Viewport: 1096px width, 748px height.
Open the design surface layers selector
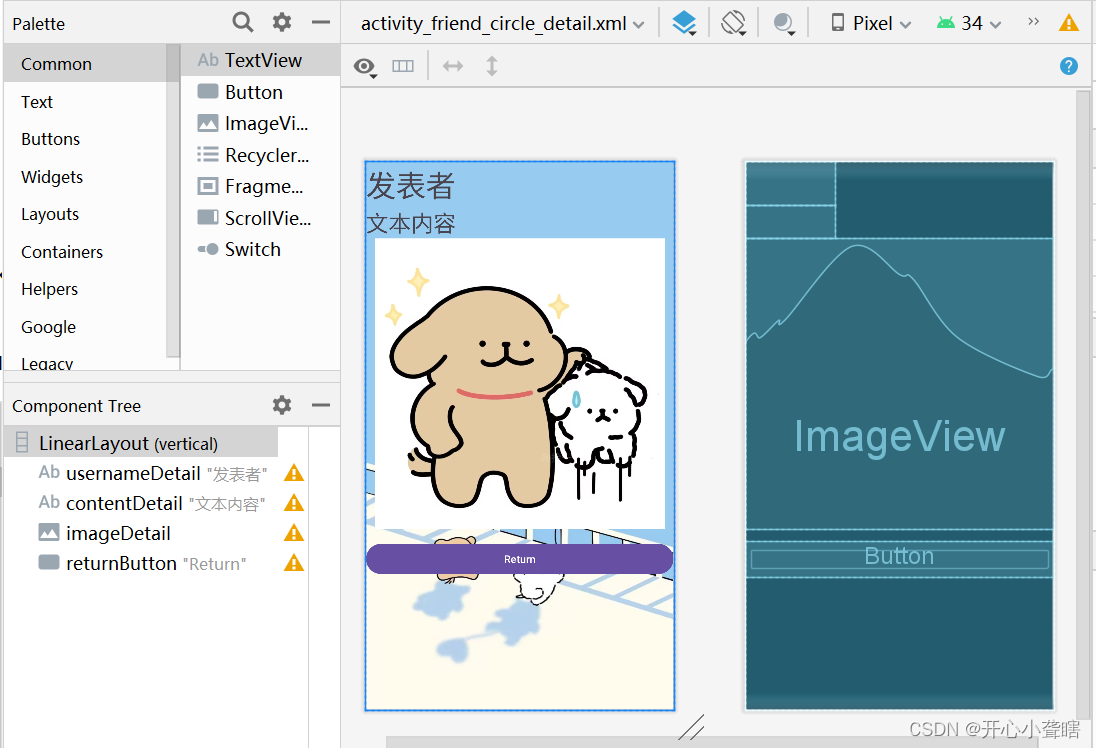[684, 23]
